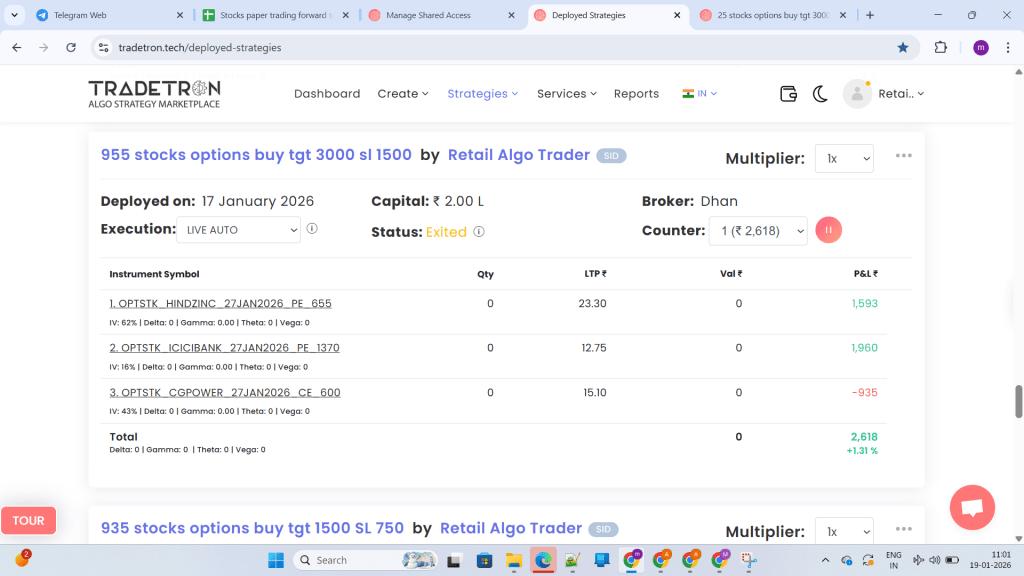Click info icon next to Execution dropdown
The width and height of the screenshot is (1024, 576).
click(312, 229)
